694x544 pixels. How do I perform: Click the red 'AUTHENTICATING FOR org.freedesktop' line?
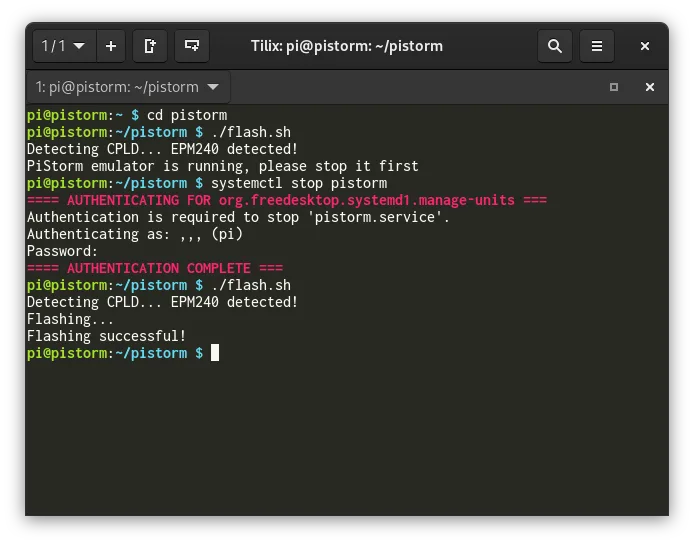[x=287, y=200]
